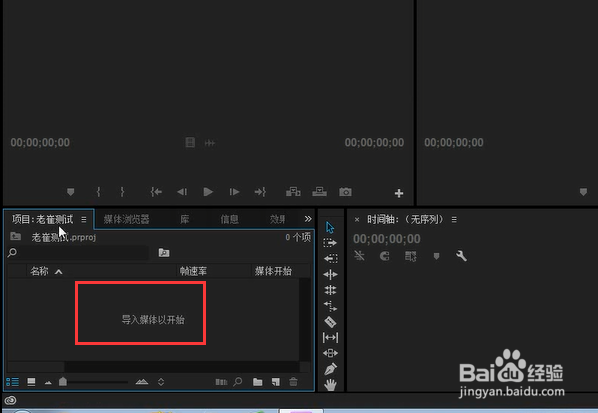Go to Out point in Source monitor
The width and height of the screenshot is (598, 413).
pos(260,192)
